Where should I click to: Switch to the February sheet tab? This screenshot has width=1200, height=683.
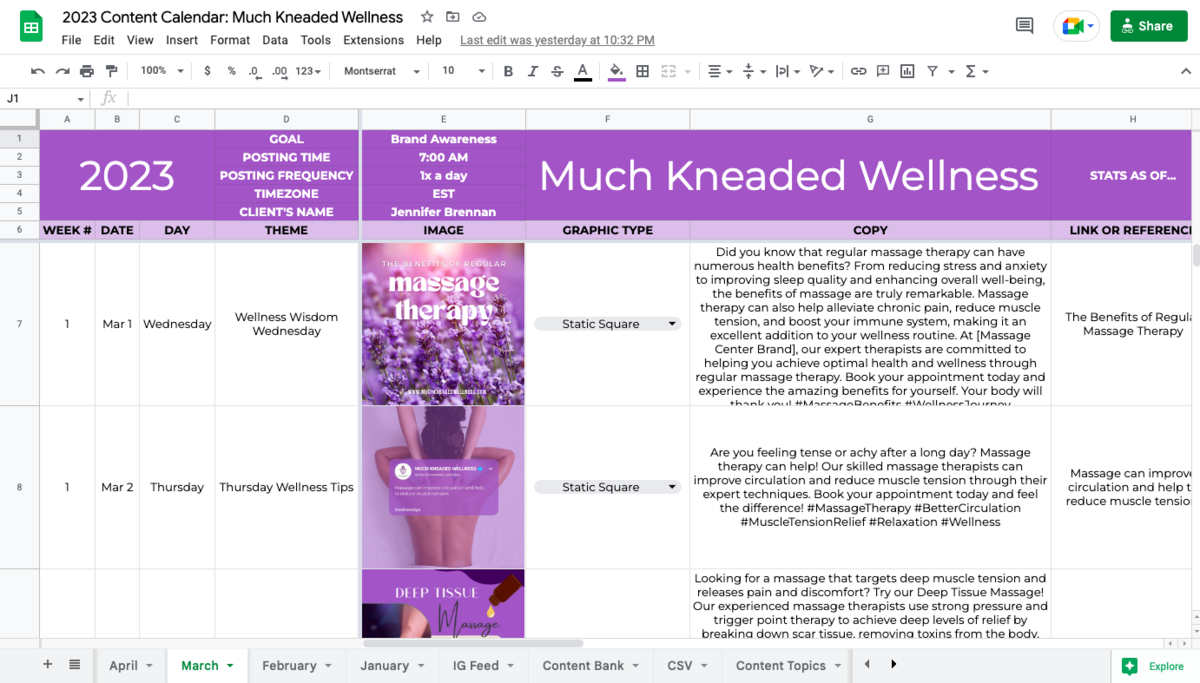tap(298, 665)
